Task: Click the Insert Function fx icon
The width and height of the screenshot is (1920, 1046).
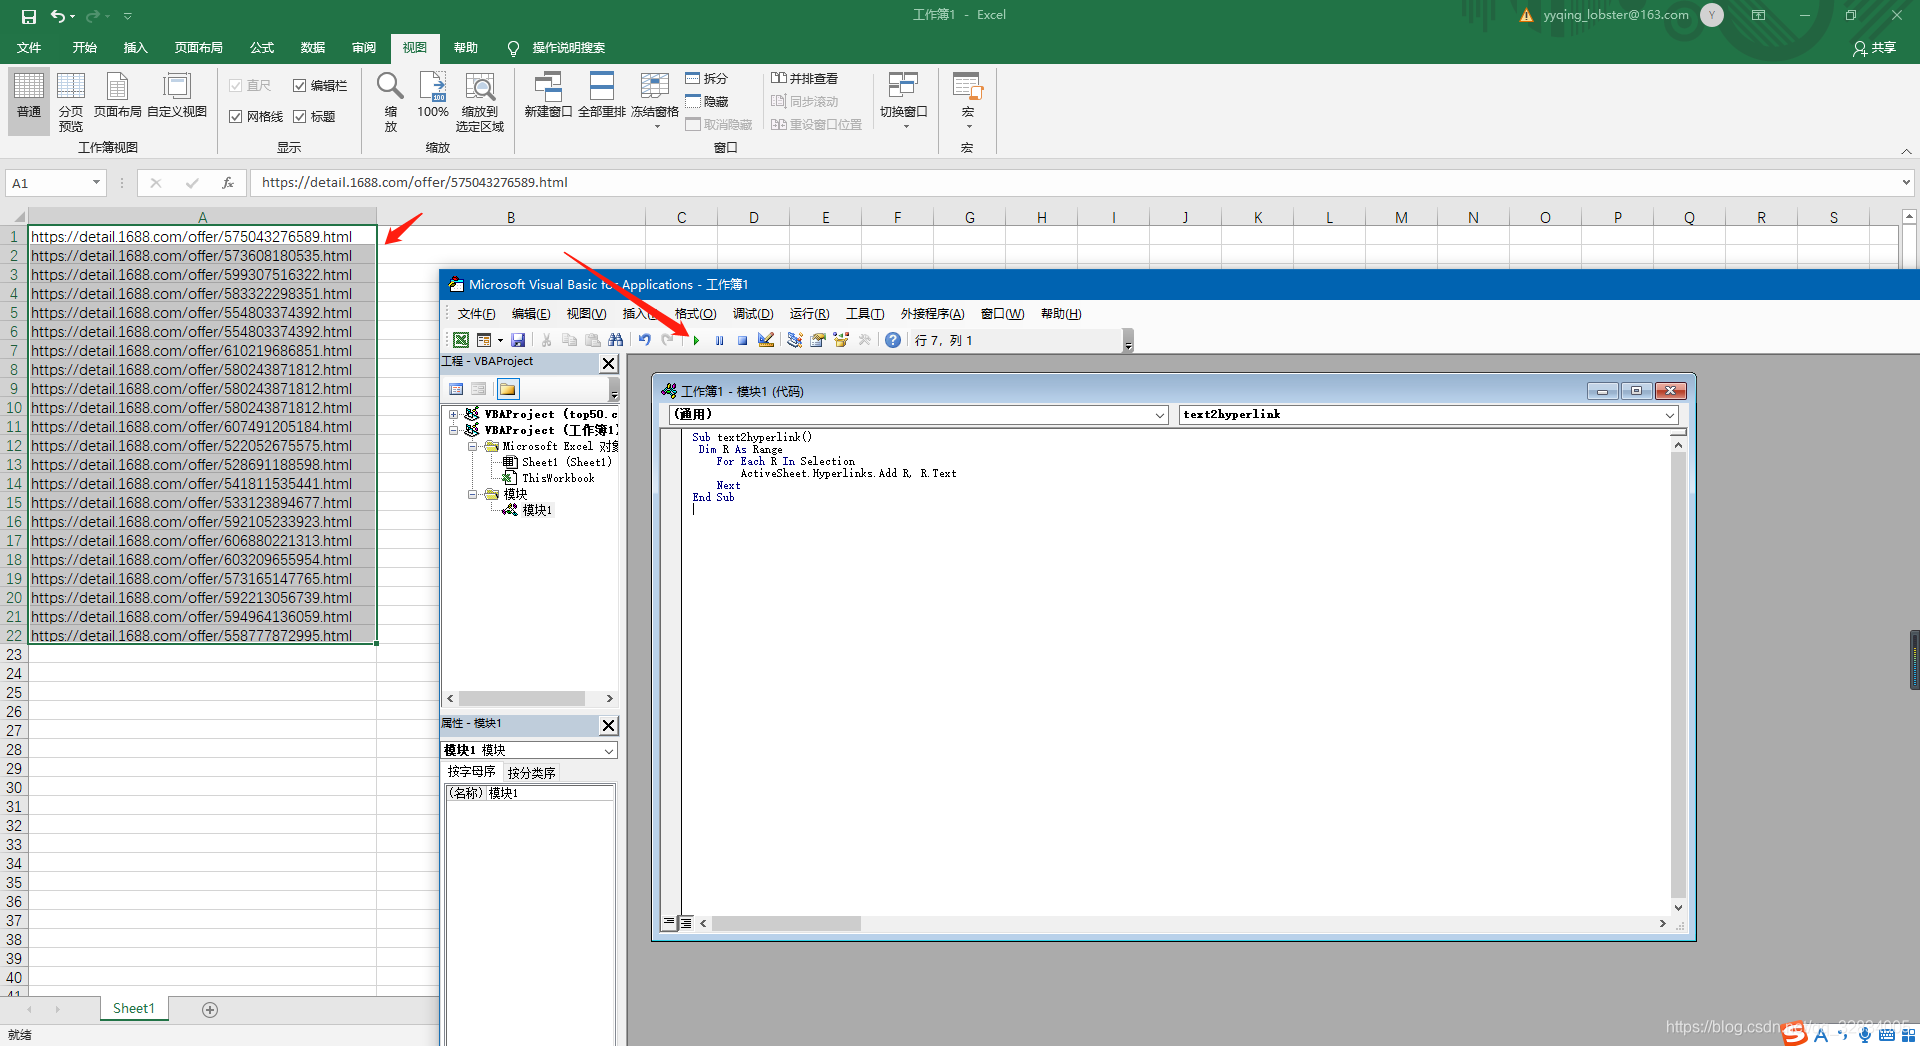Action: (228, 183)
